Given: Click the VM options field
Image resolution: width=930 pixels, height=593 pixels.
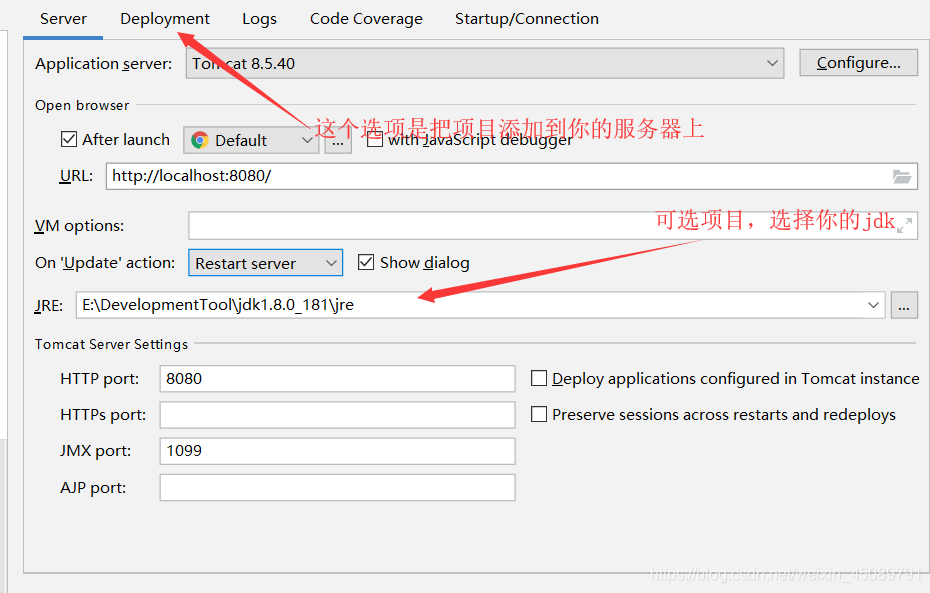Looking at the screenshot, I should 553,226.
